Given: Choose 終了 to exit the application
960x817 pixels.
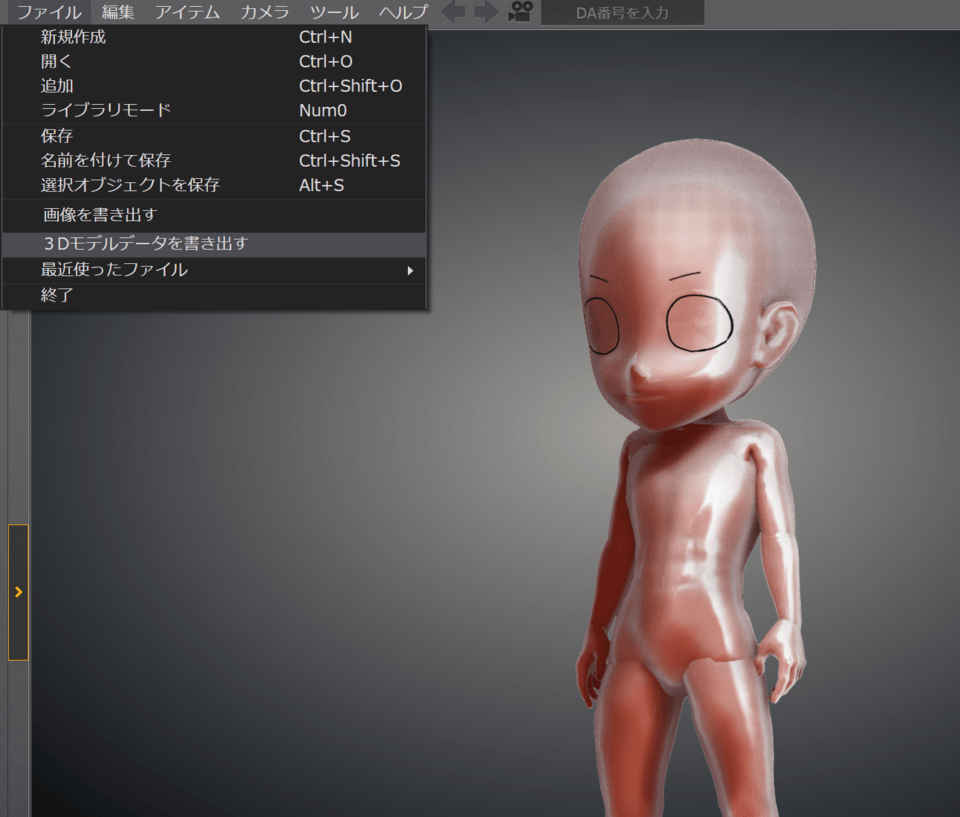Looking at the screenshot, I should 57,296.
